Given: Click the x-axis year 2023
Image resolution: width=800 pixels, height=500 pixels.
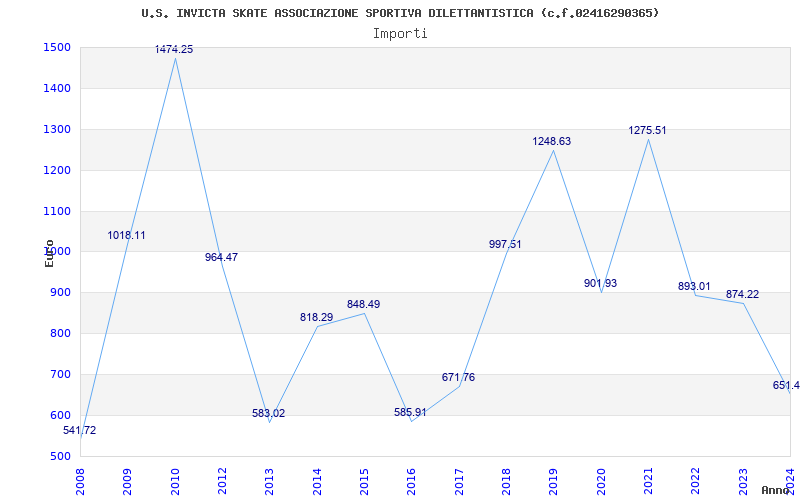Looking at the screenshot, I should [x=743, y=481].
